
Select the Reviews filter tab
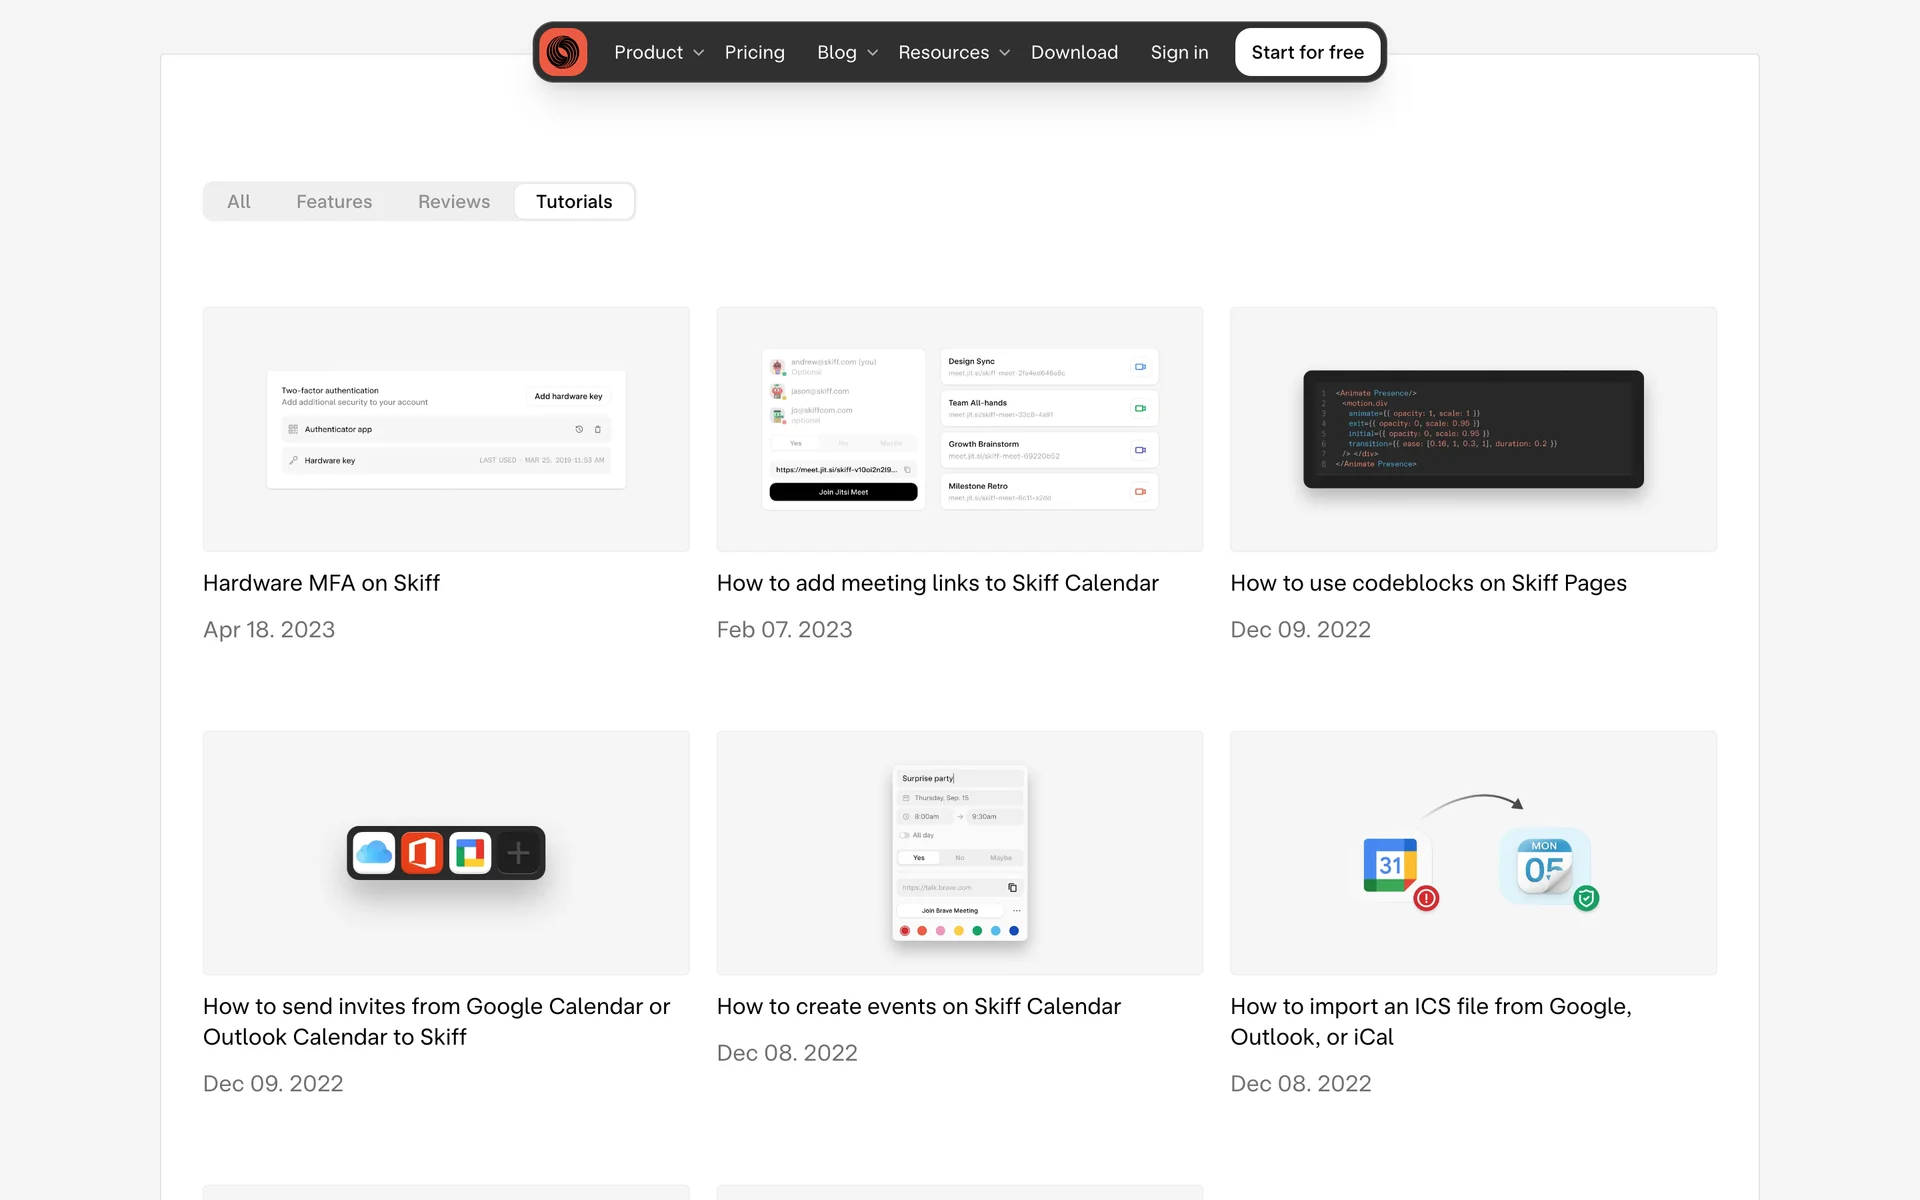454,202
